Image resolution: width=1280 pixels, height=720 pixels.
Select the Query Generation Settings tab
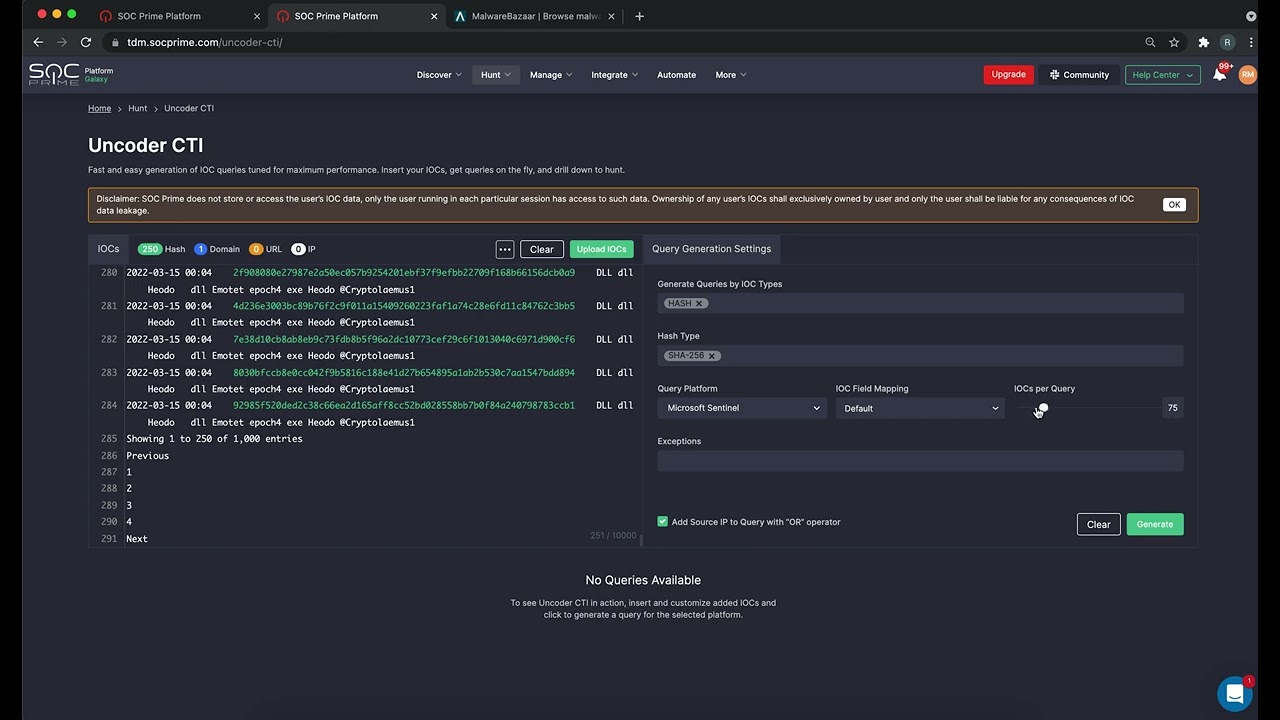pos(711,249)
